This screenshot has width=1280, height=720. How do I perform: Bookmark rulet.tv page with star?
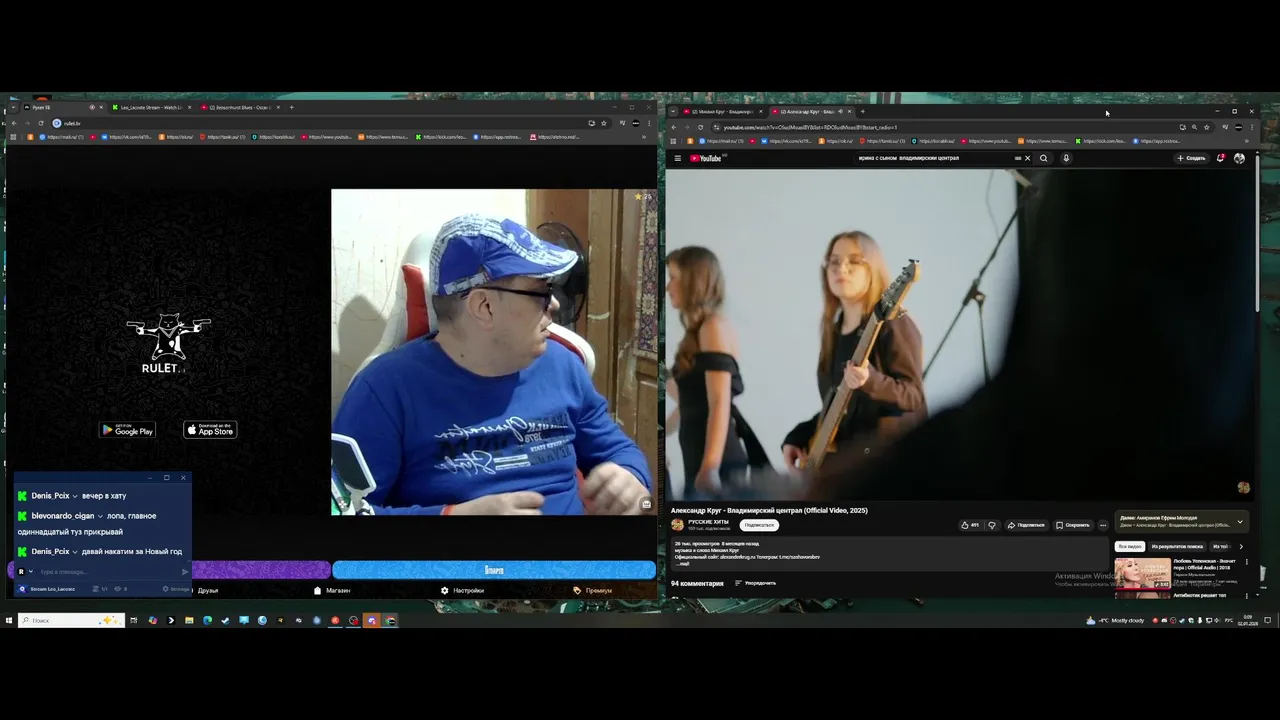click(x=604, y=123)
